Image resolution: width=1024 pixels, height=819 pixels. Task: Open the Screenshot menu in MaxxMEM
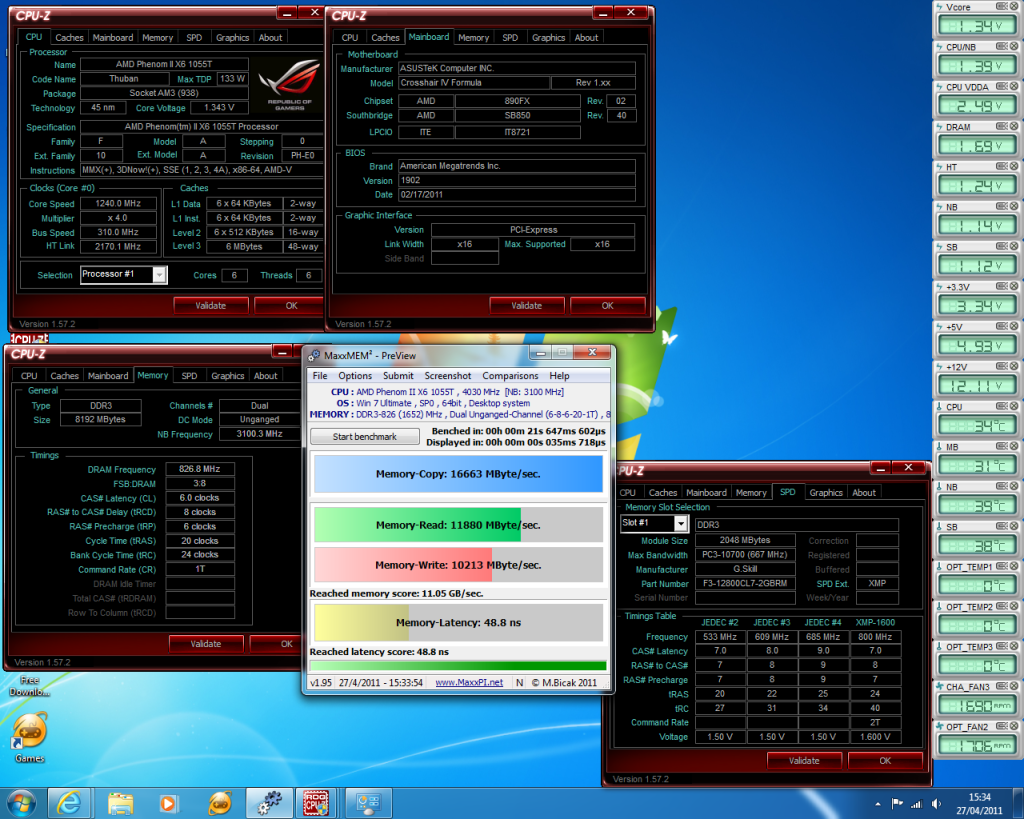point(447,376)
